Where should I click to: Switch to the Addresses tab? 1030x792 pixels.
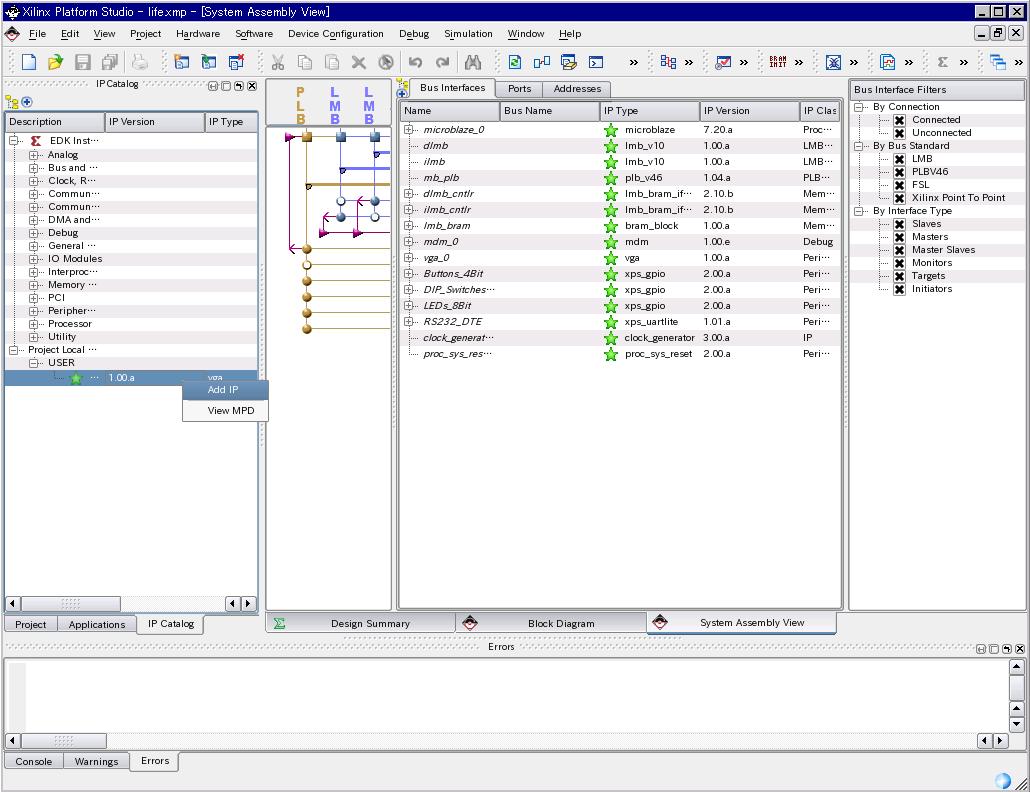click(x=577, y=89)
